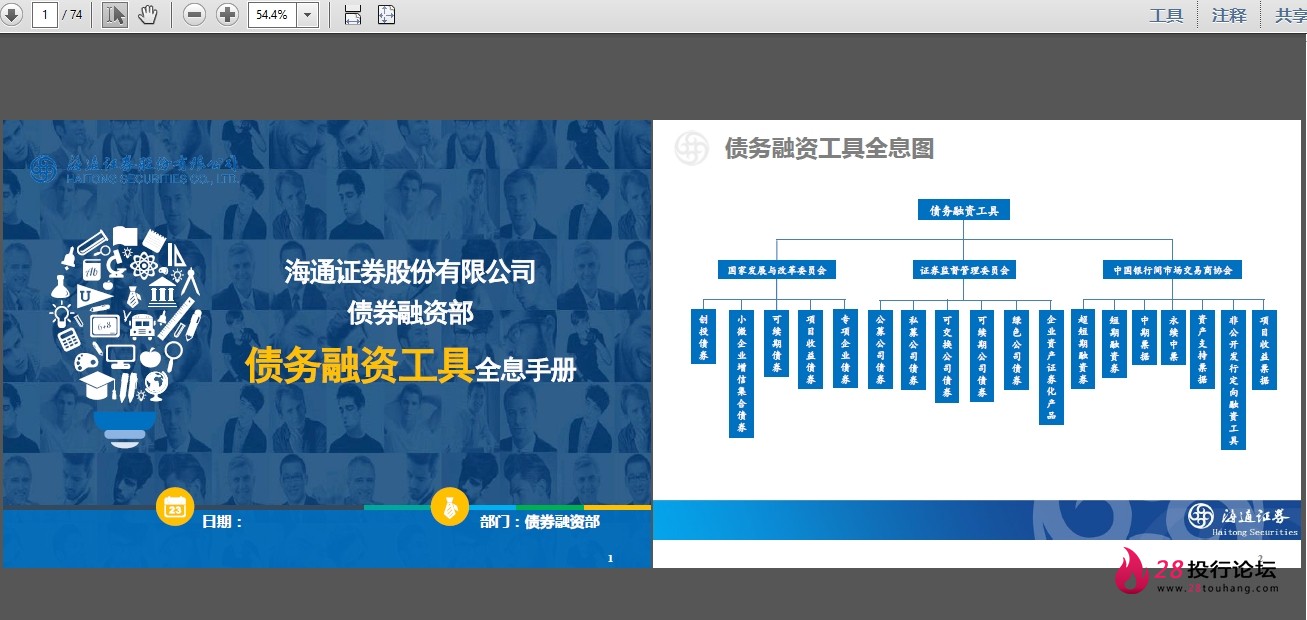Image resolution: width=1307 pixels, height=620 pixels.
Task: Click the 专项企业债券 chart box
Action: (x=845, y=348)
